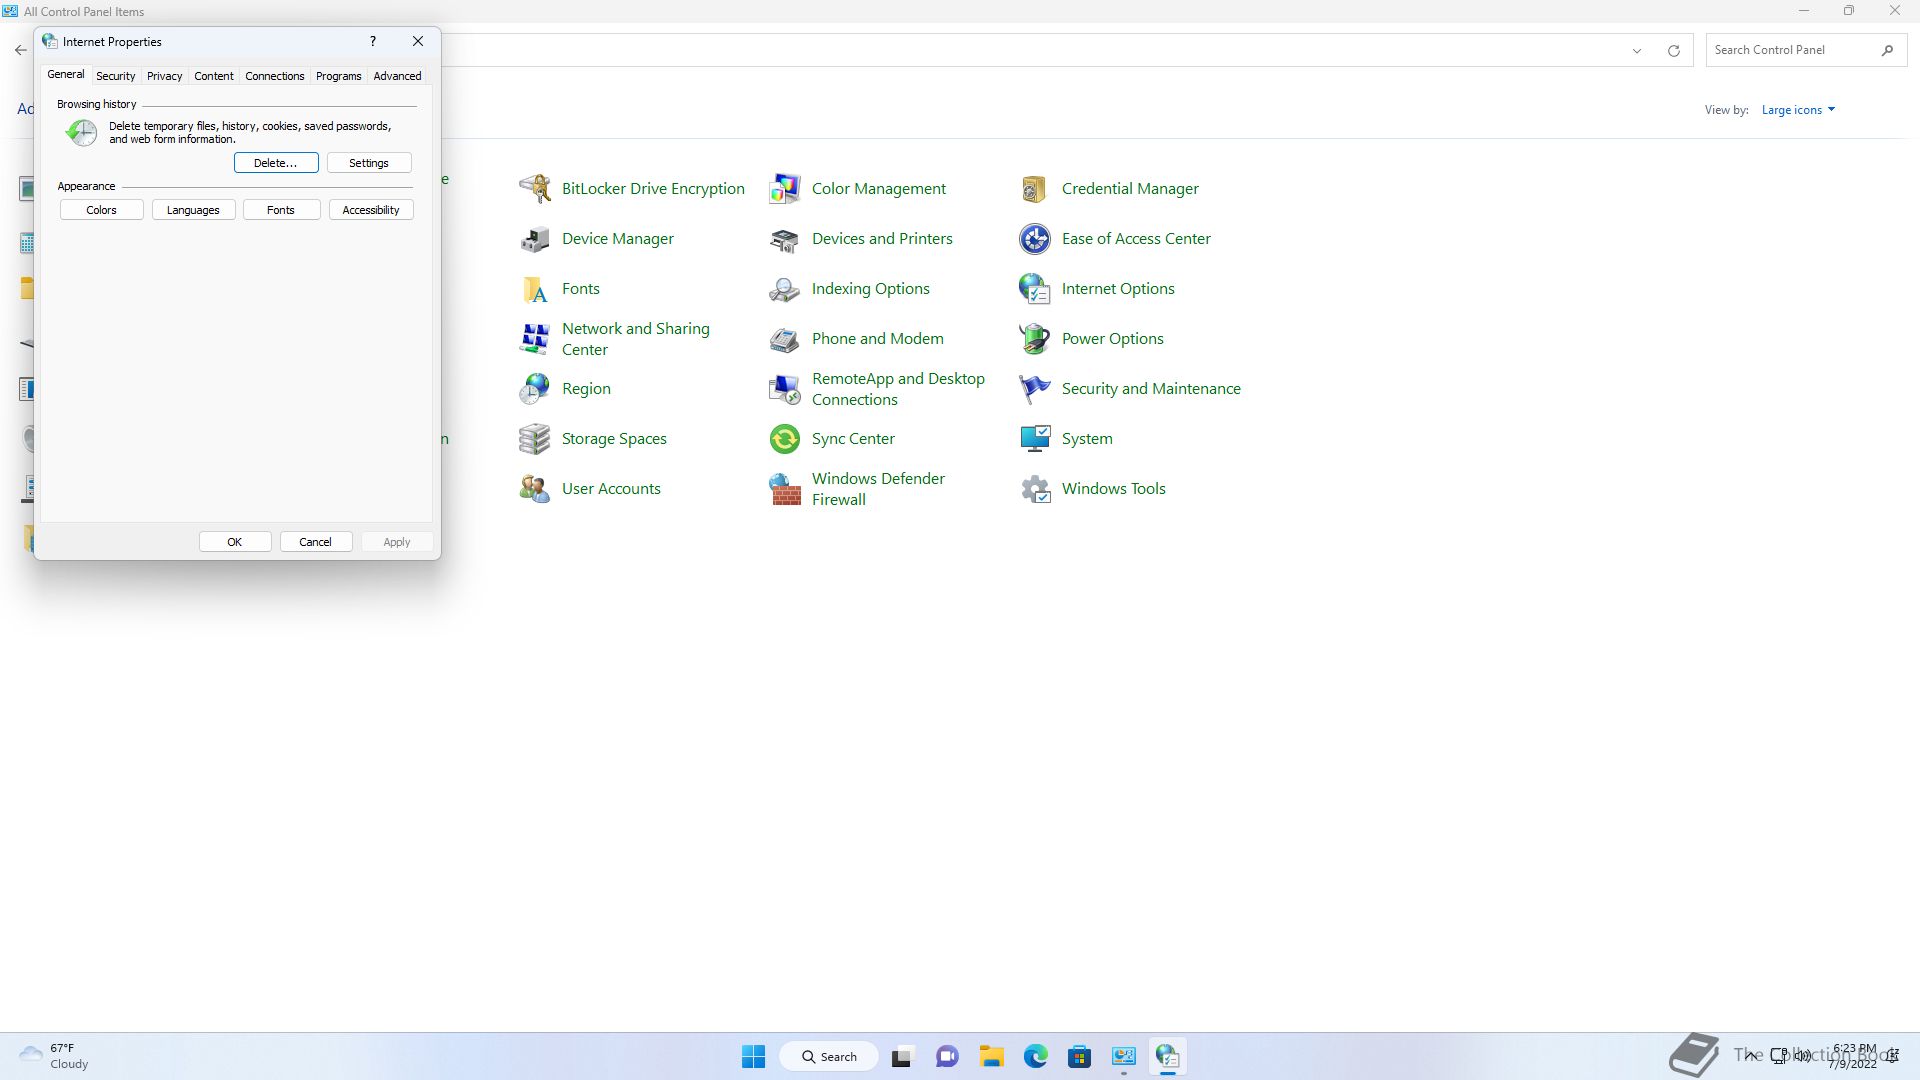Click the refresh icon in address bar
The height and width of the screenshot is (1080, 1920).
[1673, 50]
